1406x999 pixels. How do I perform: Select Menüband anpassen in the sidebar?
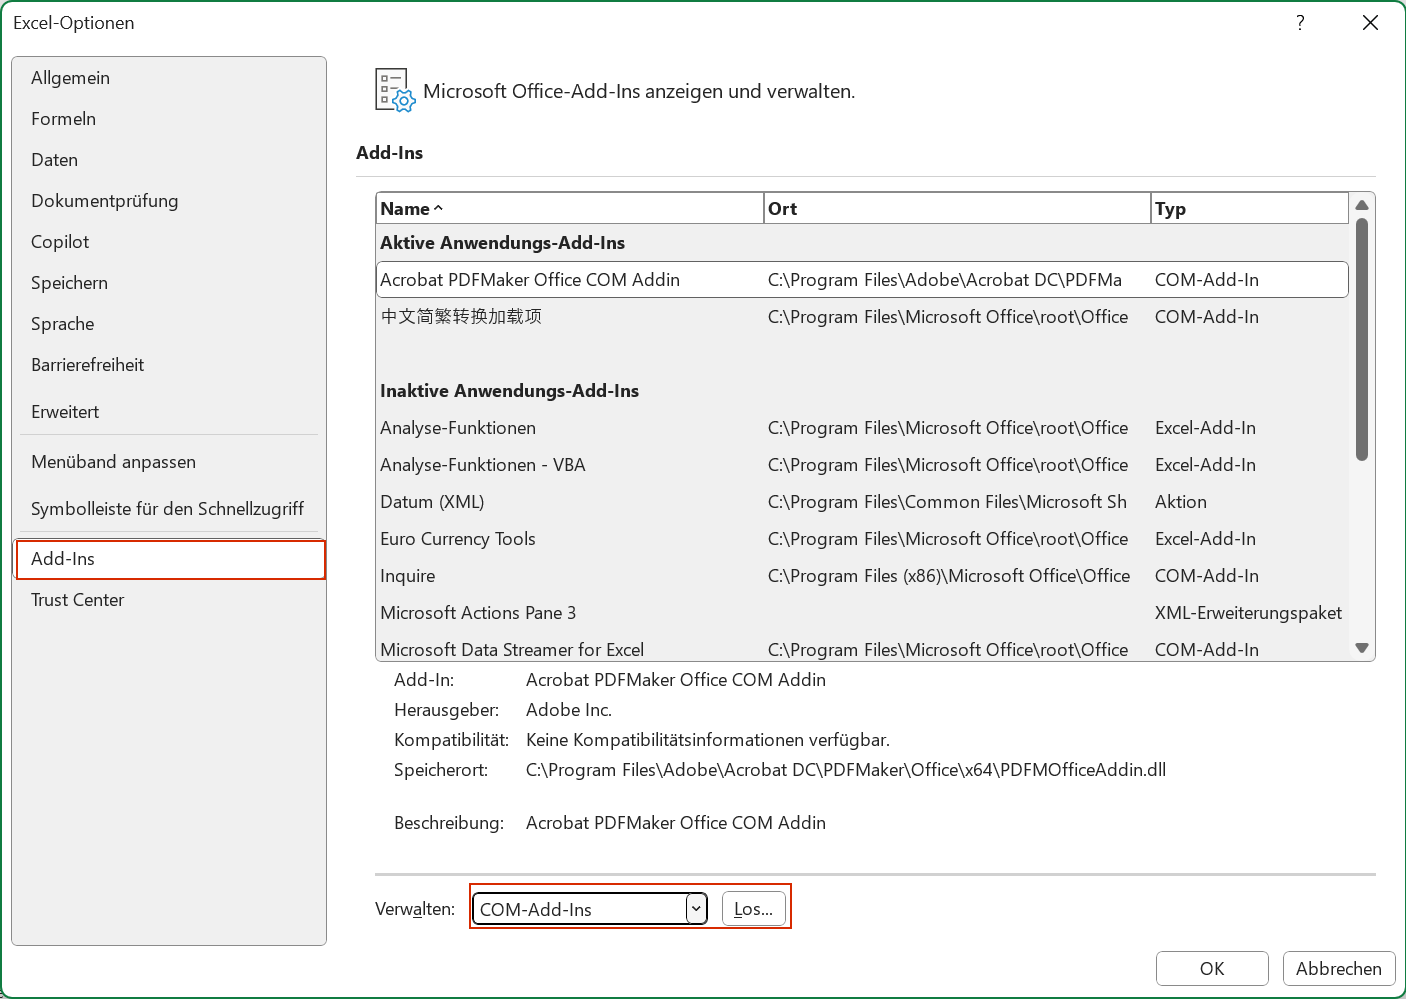(x=113, y=462)
